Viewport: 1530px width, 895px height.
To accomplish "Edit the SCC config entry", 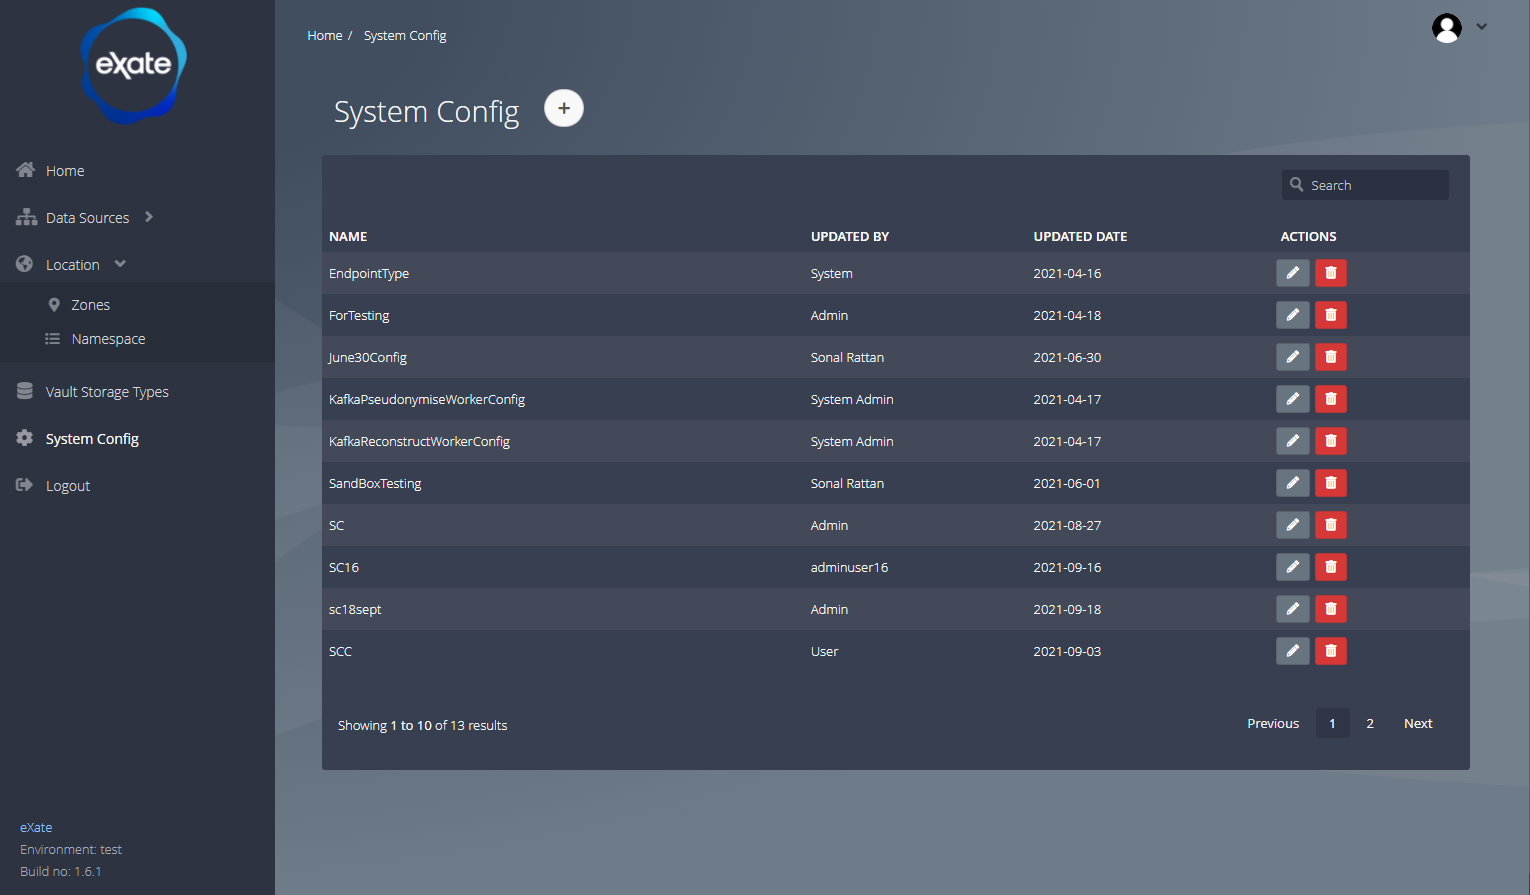I will 1292,651.
